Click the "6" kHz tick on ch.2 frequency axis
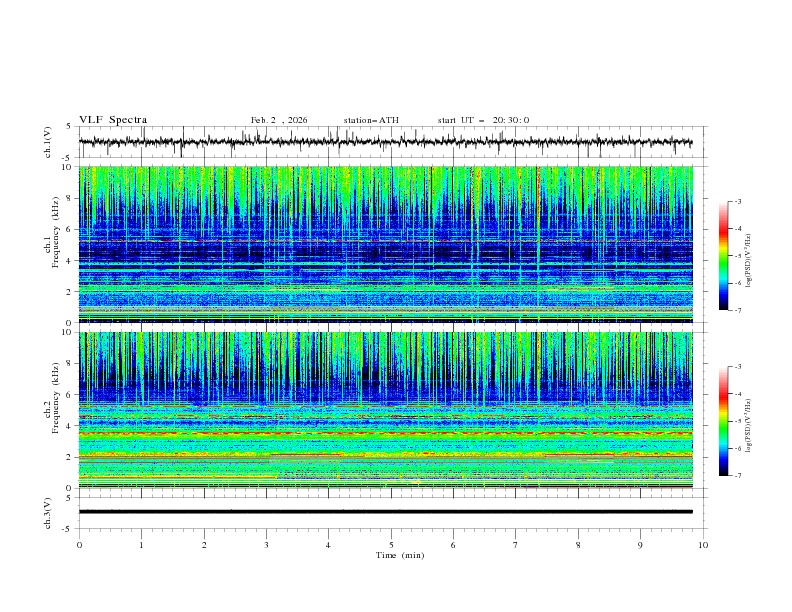The width and height of the screenshot is (792, 612). (71, 394)
